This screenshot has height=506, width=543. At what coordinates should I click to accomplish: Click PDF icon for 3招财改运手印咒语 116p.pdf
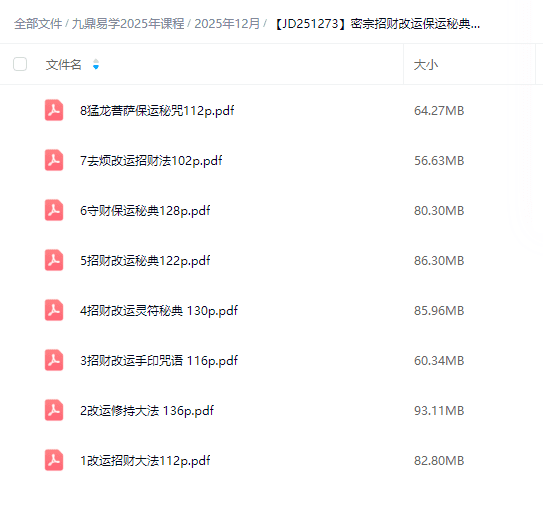coord(54,360)
